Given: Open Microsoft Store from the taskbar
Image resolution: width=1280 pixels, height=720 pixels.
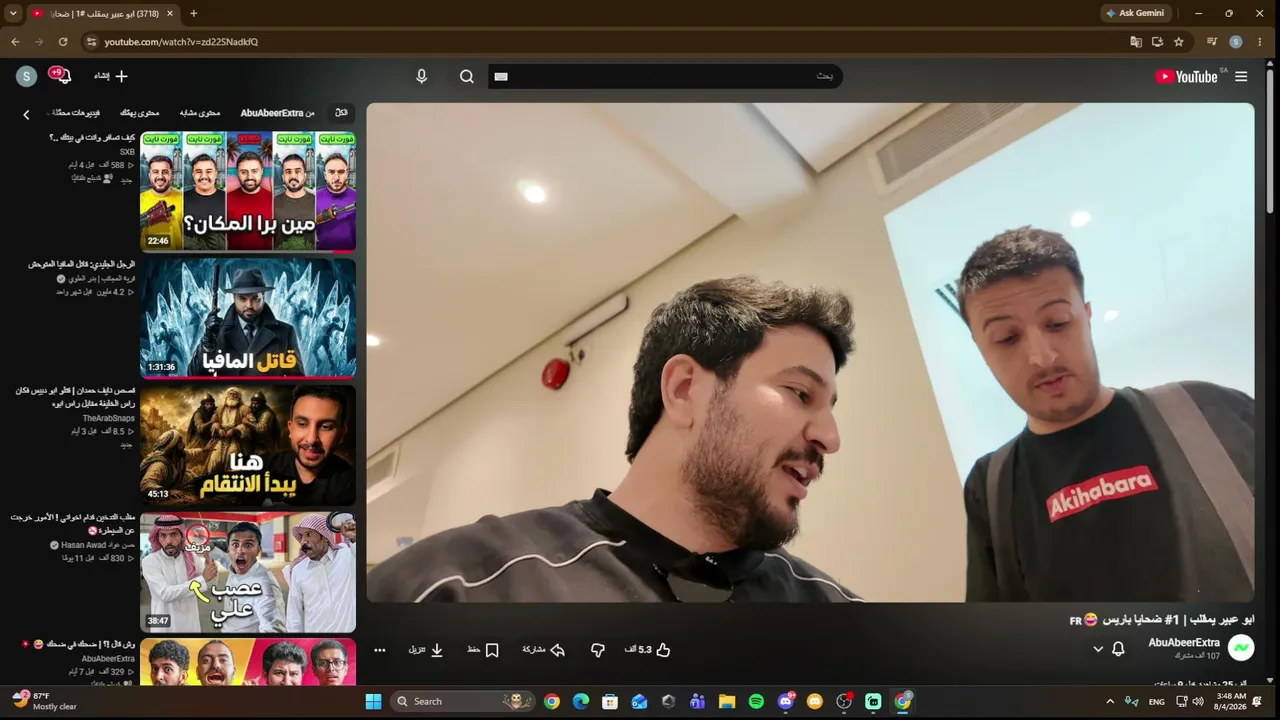Looking at the screenshot, I should (610, 701).
